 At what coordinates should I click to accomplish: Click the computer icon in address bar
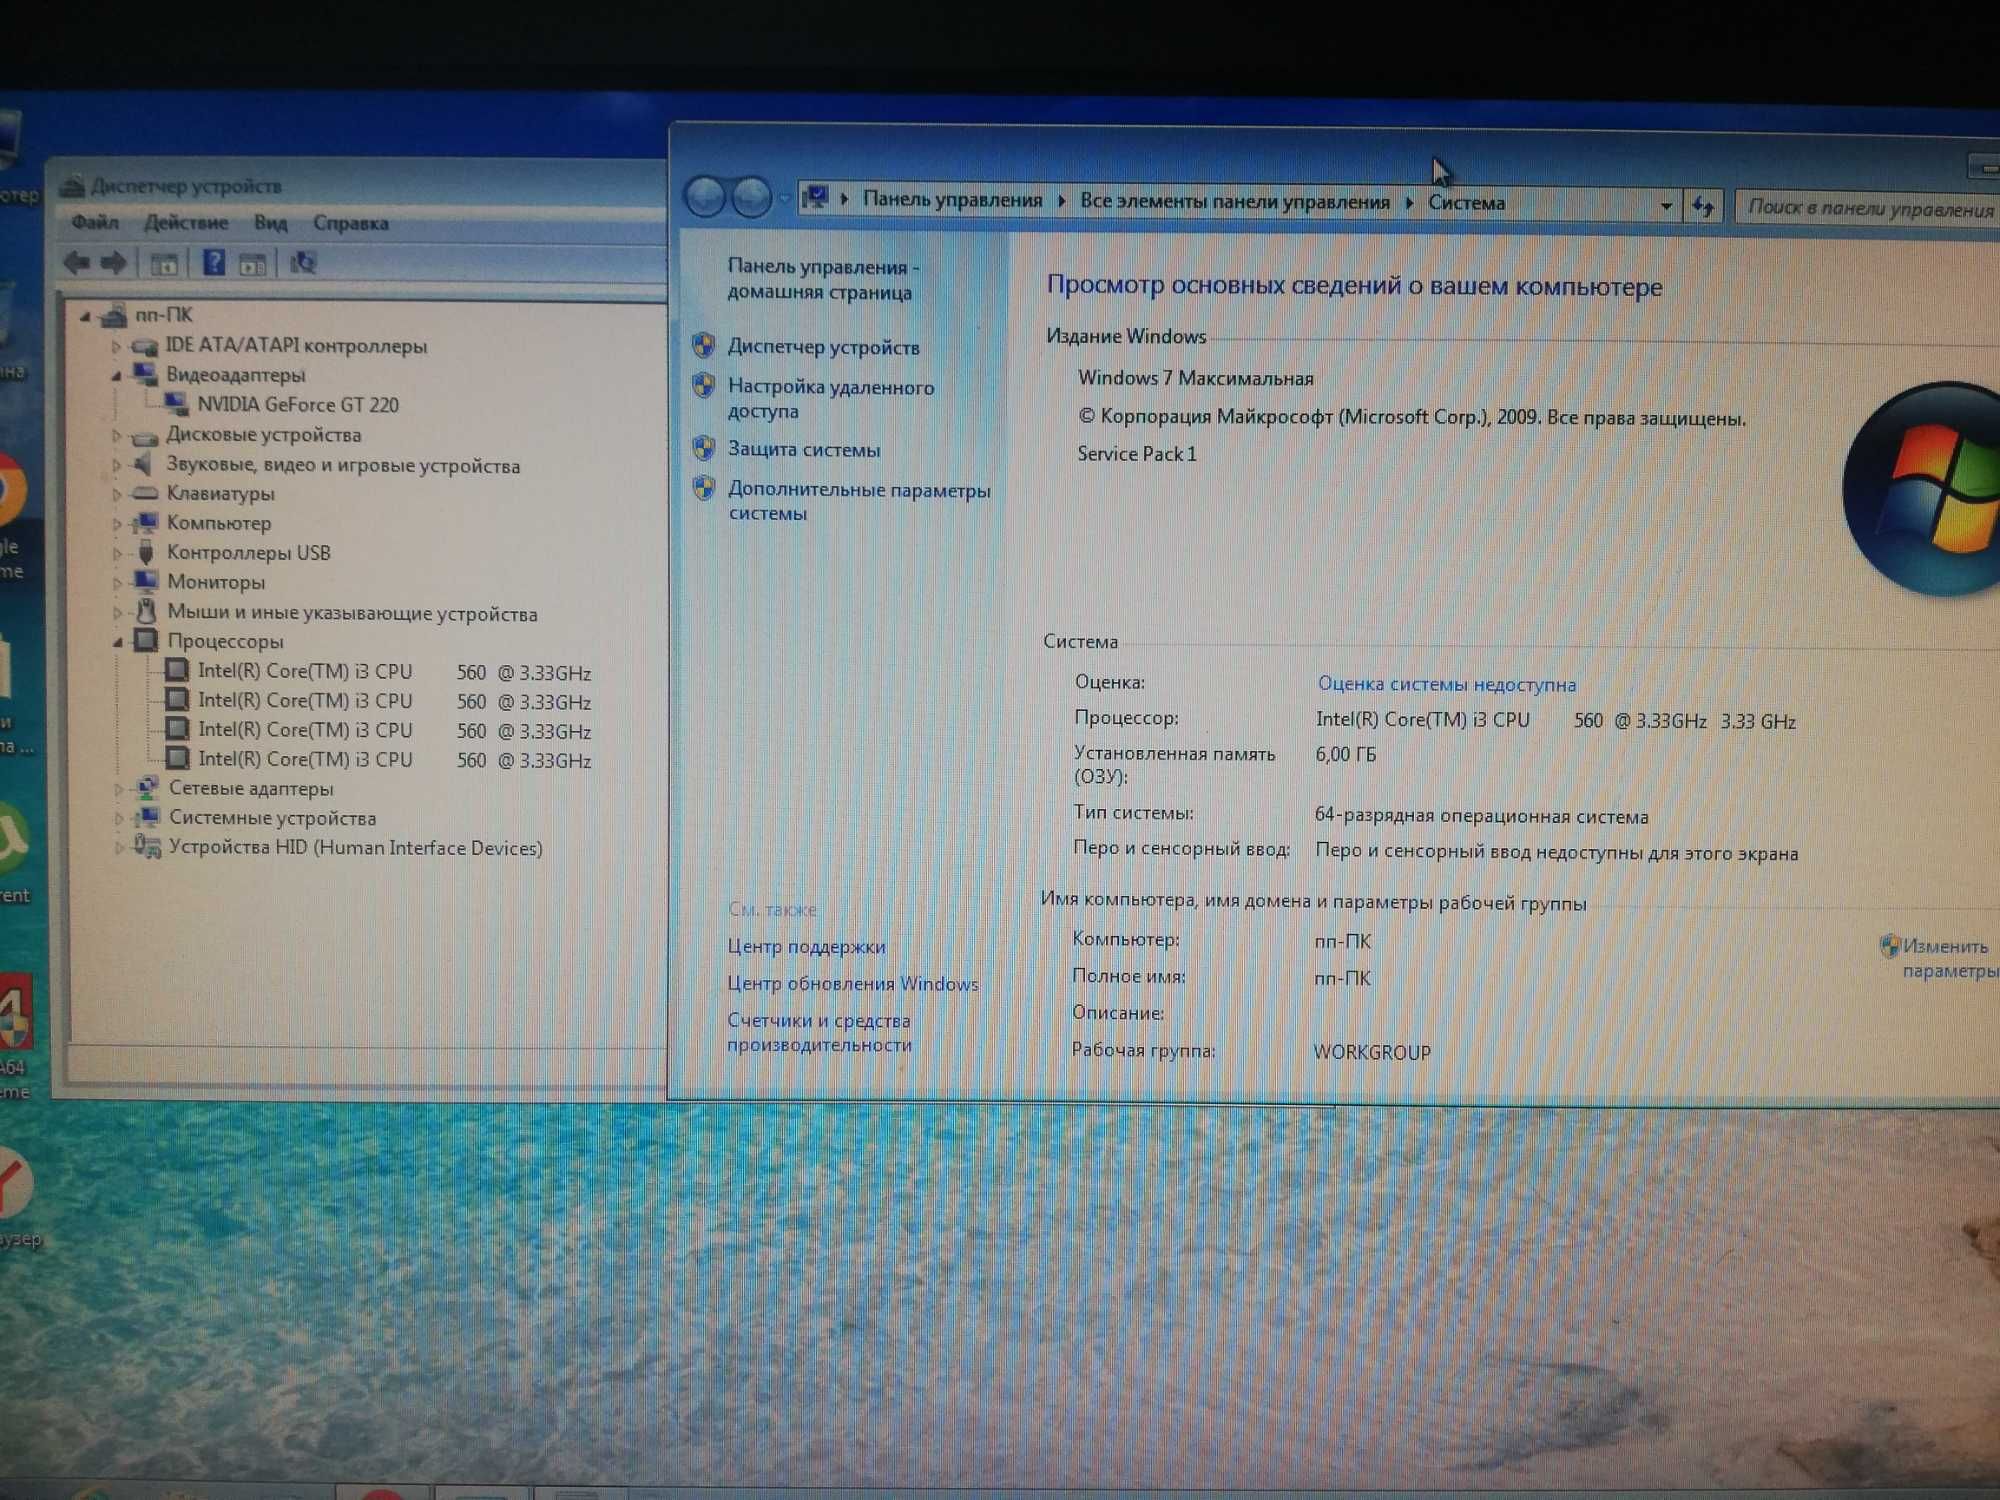pyautogui.click(x=815, y=197)
